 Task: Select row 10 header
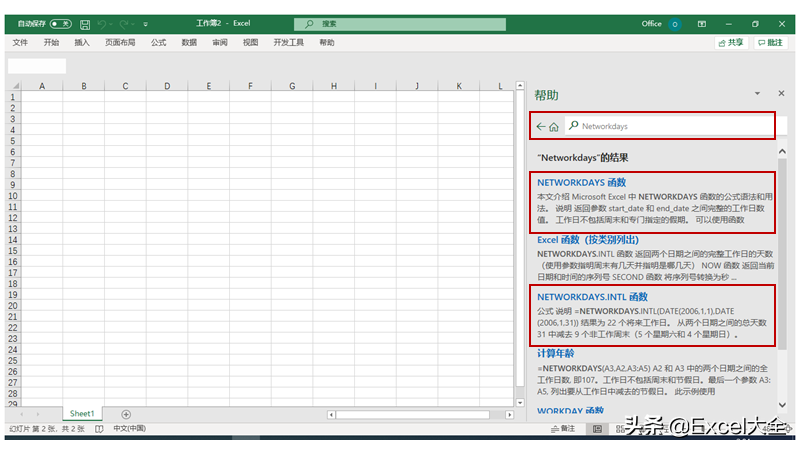pos(13,196)
